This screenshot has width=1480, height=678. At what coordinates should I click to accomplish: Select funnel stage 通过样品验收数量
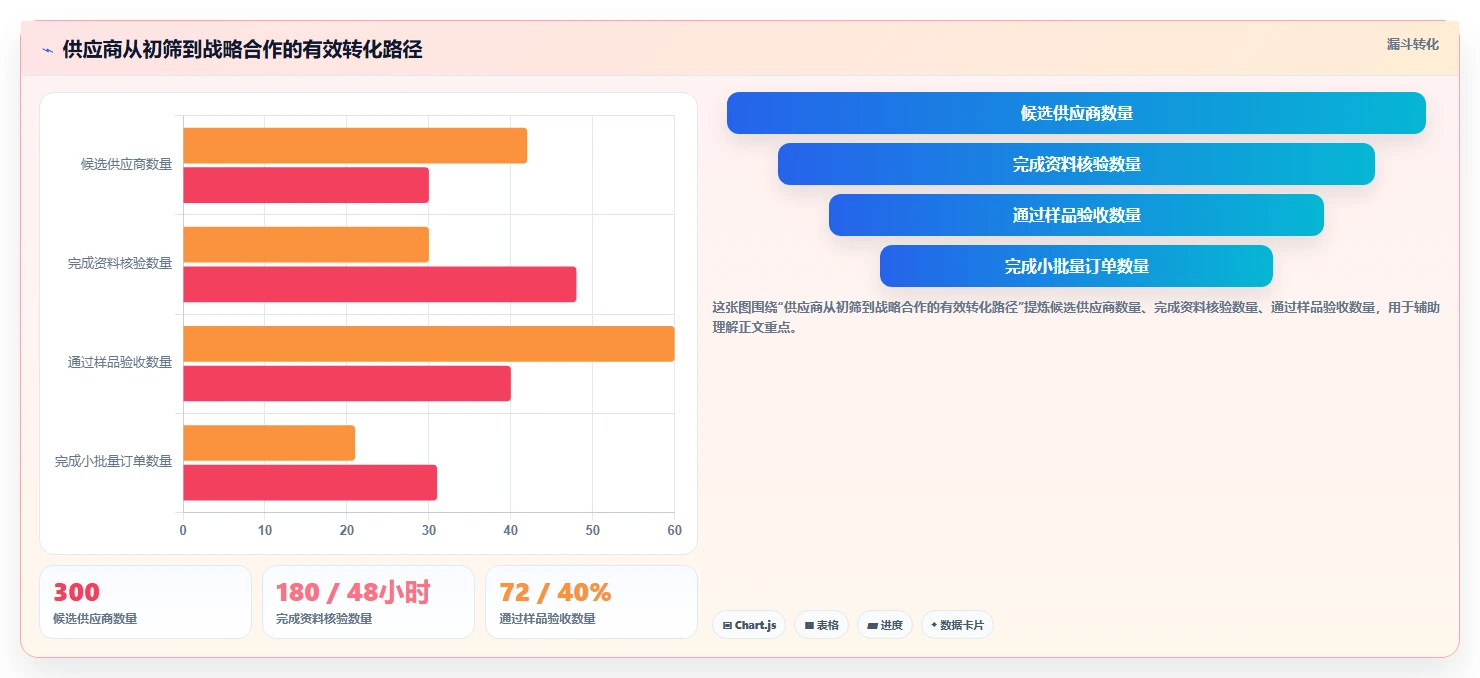(1076, 215)
